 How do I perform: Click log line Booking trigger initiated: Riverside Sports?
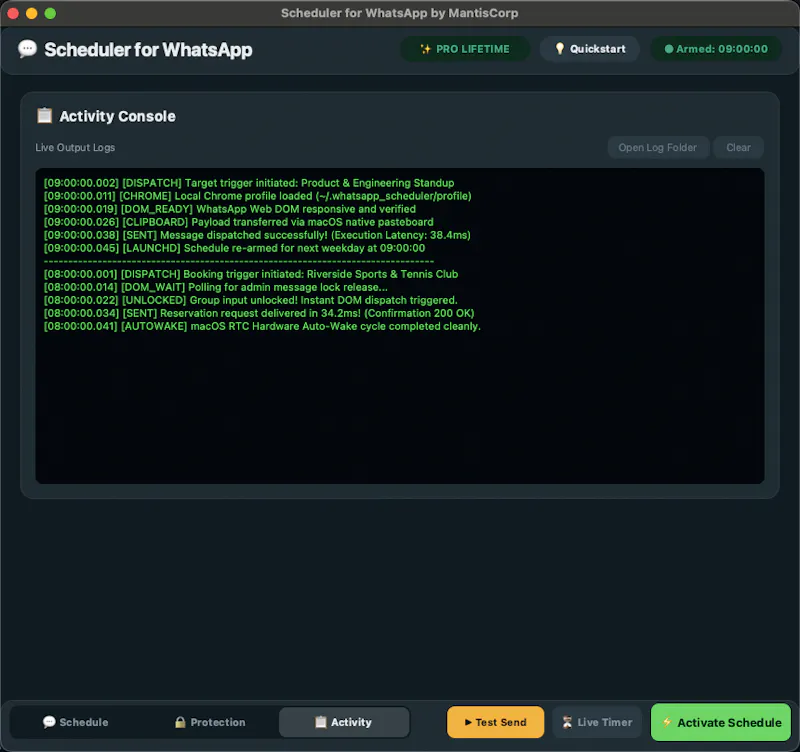(251, 274)
